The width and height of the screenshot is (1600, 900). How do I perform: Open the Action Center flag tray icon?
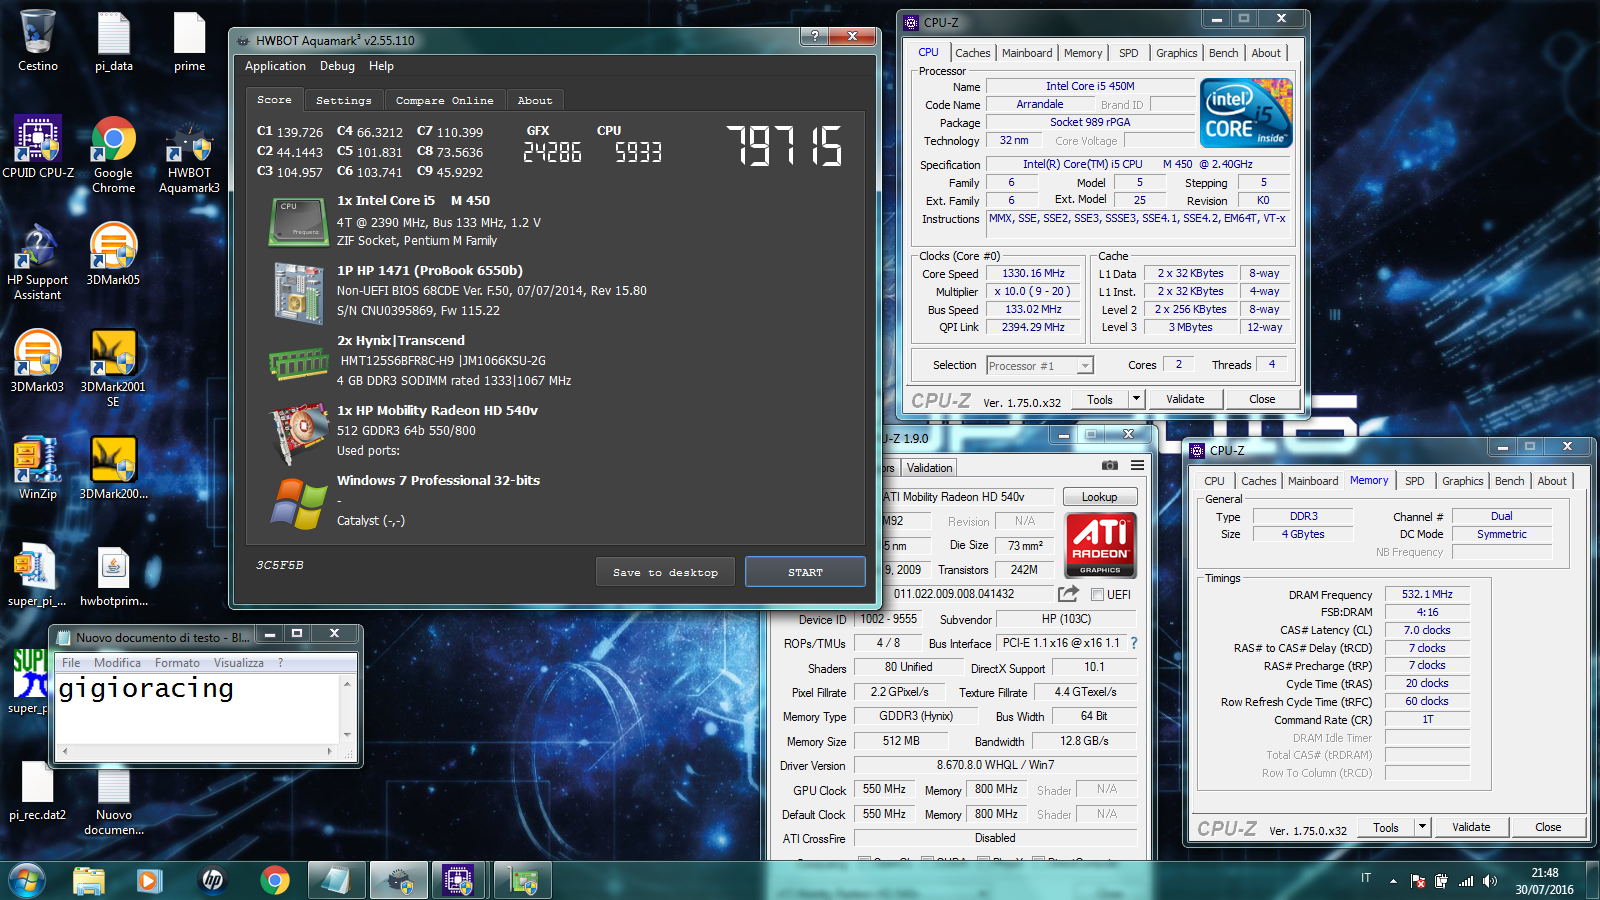(1417, 881)
